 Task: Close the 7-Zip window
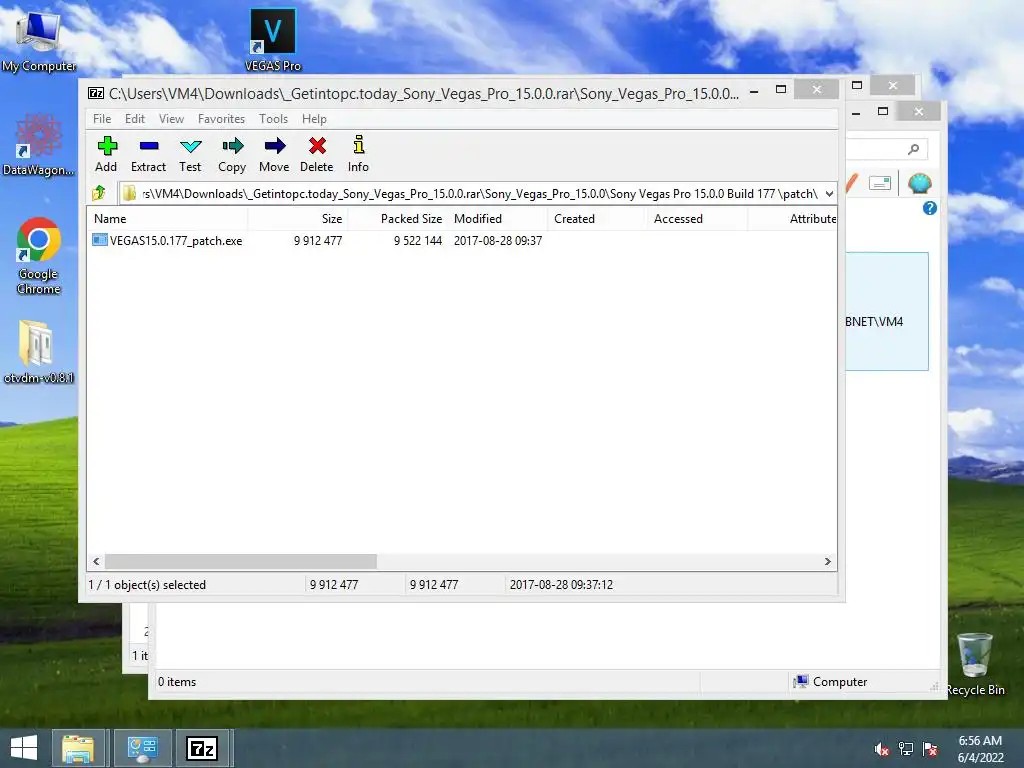coord(816,89)
